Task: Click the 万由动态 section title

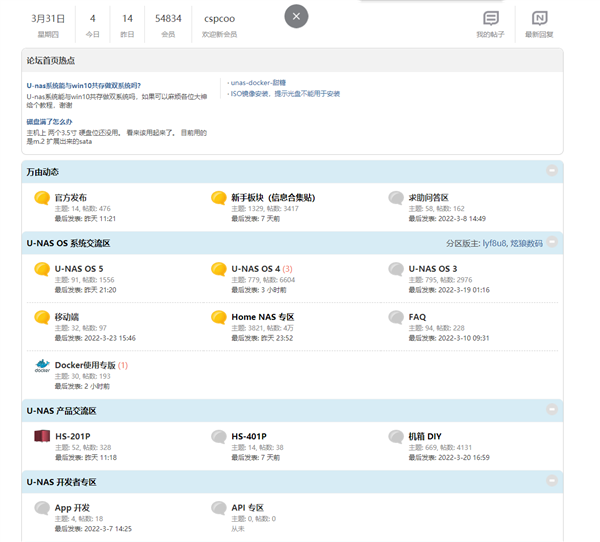Action: tap(42, 172)
